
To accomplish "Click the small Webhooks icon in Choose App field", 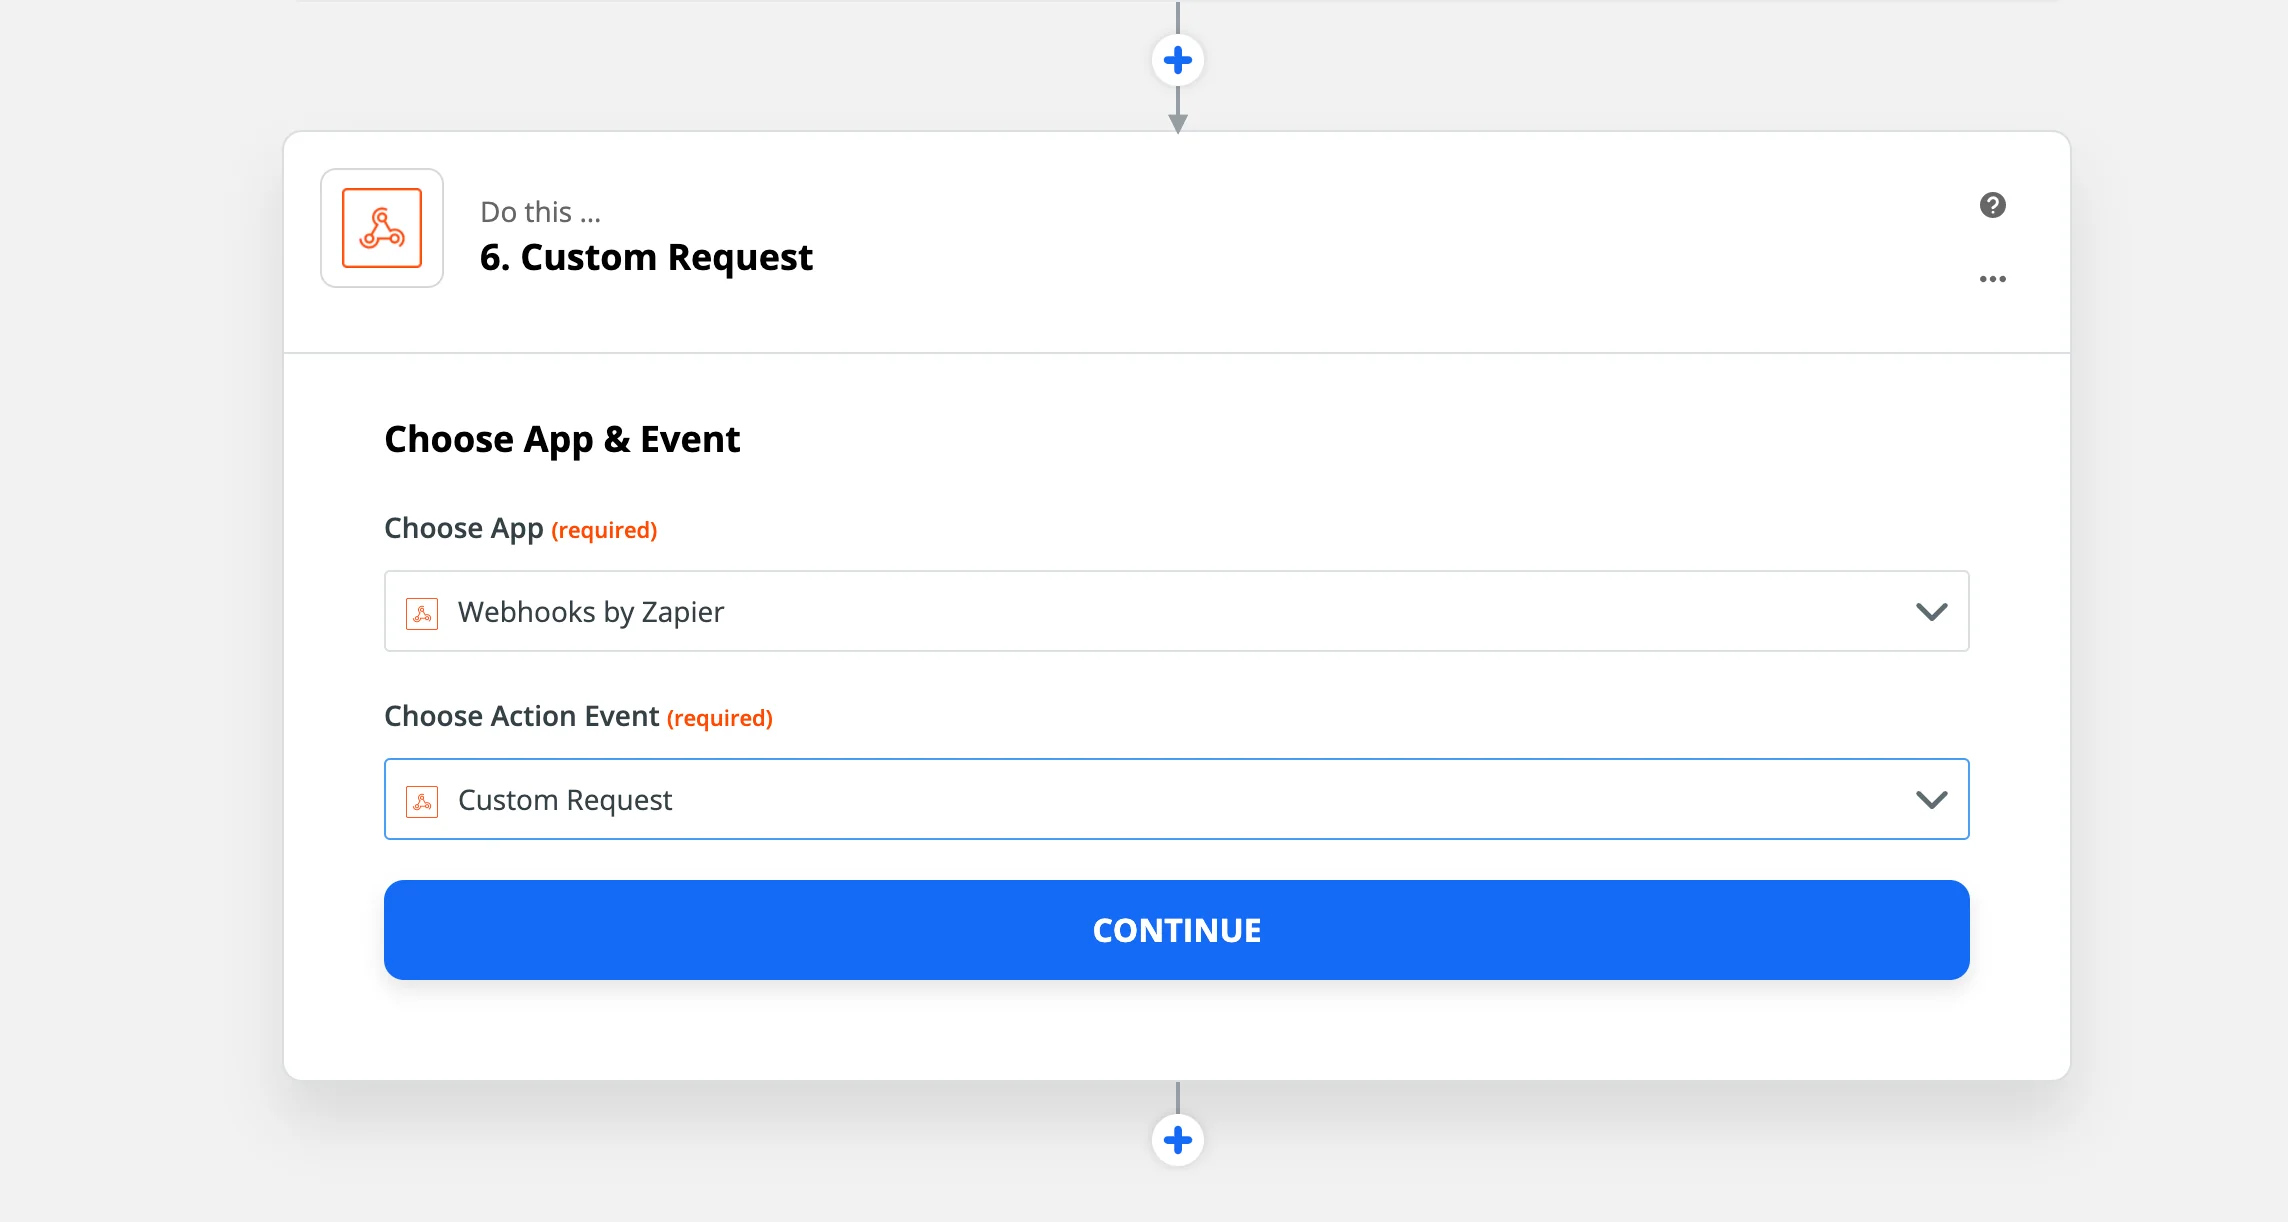I will pos(422,613).
